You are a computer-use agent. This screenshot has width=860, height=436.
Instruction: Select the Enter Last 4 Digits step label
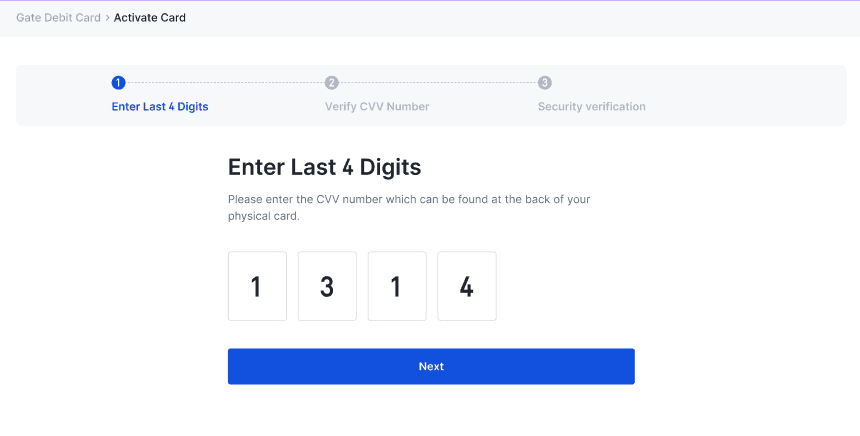[160, 106]
